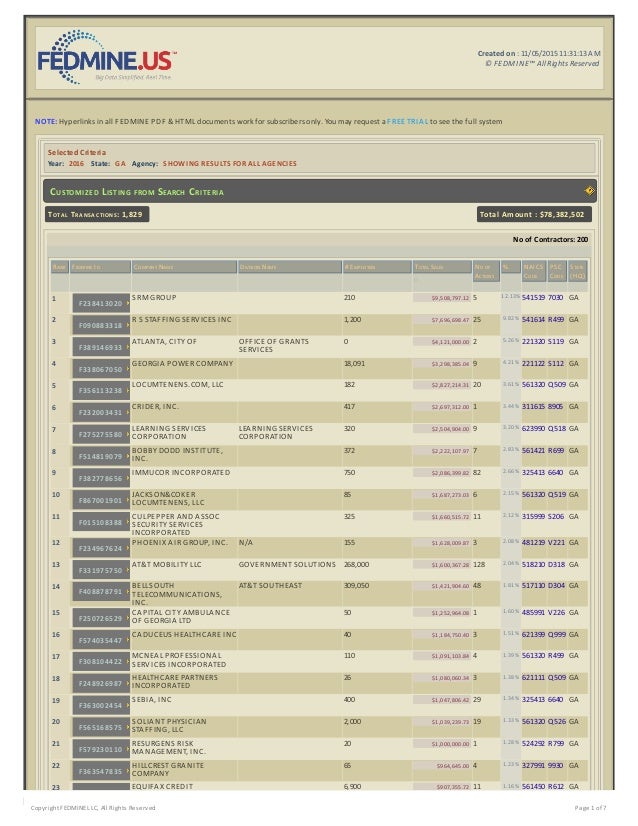Select Fedmine ID F408878791 for BellSouth
Screen dimensions: 638x826
point(101,592)
